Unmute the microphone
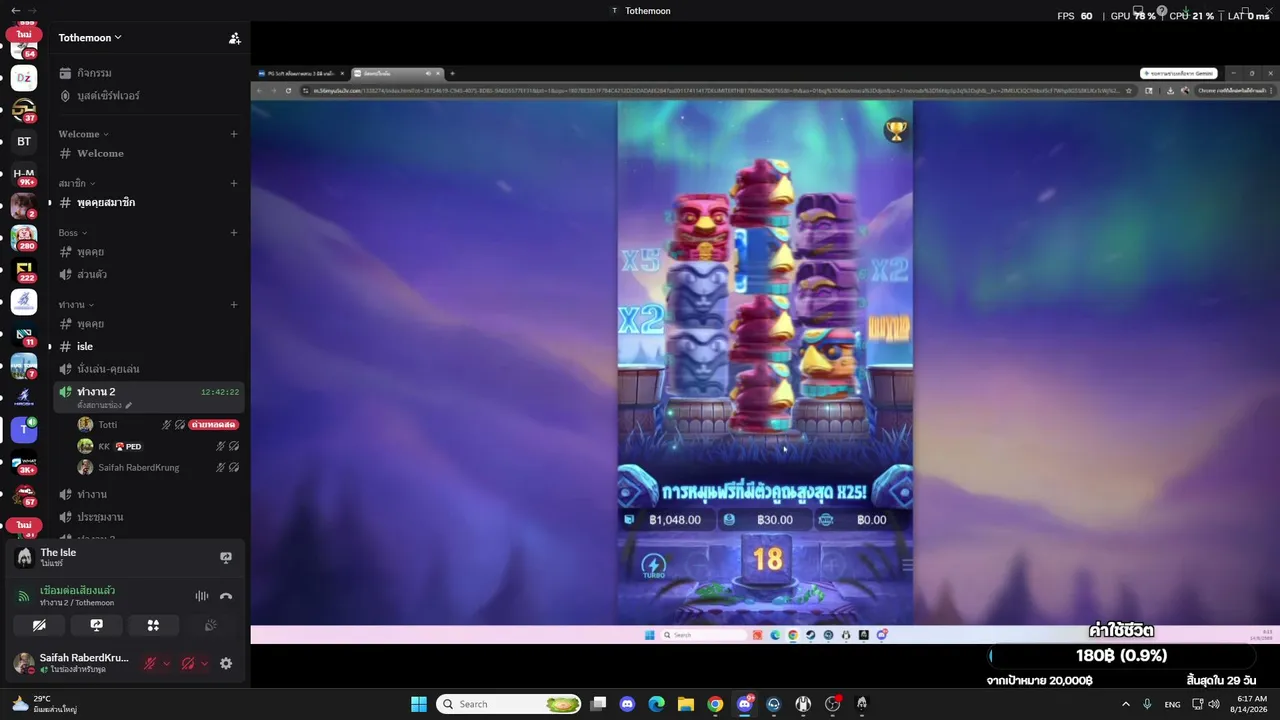1280x720 pixels. point(150,663)
